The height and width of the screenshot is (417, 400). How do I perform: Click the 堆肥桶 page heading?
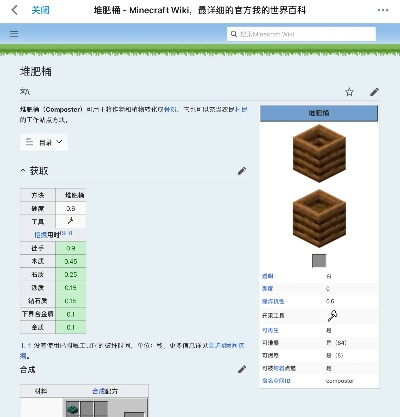pyautogui.click(x=36, y=72)
